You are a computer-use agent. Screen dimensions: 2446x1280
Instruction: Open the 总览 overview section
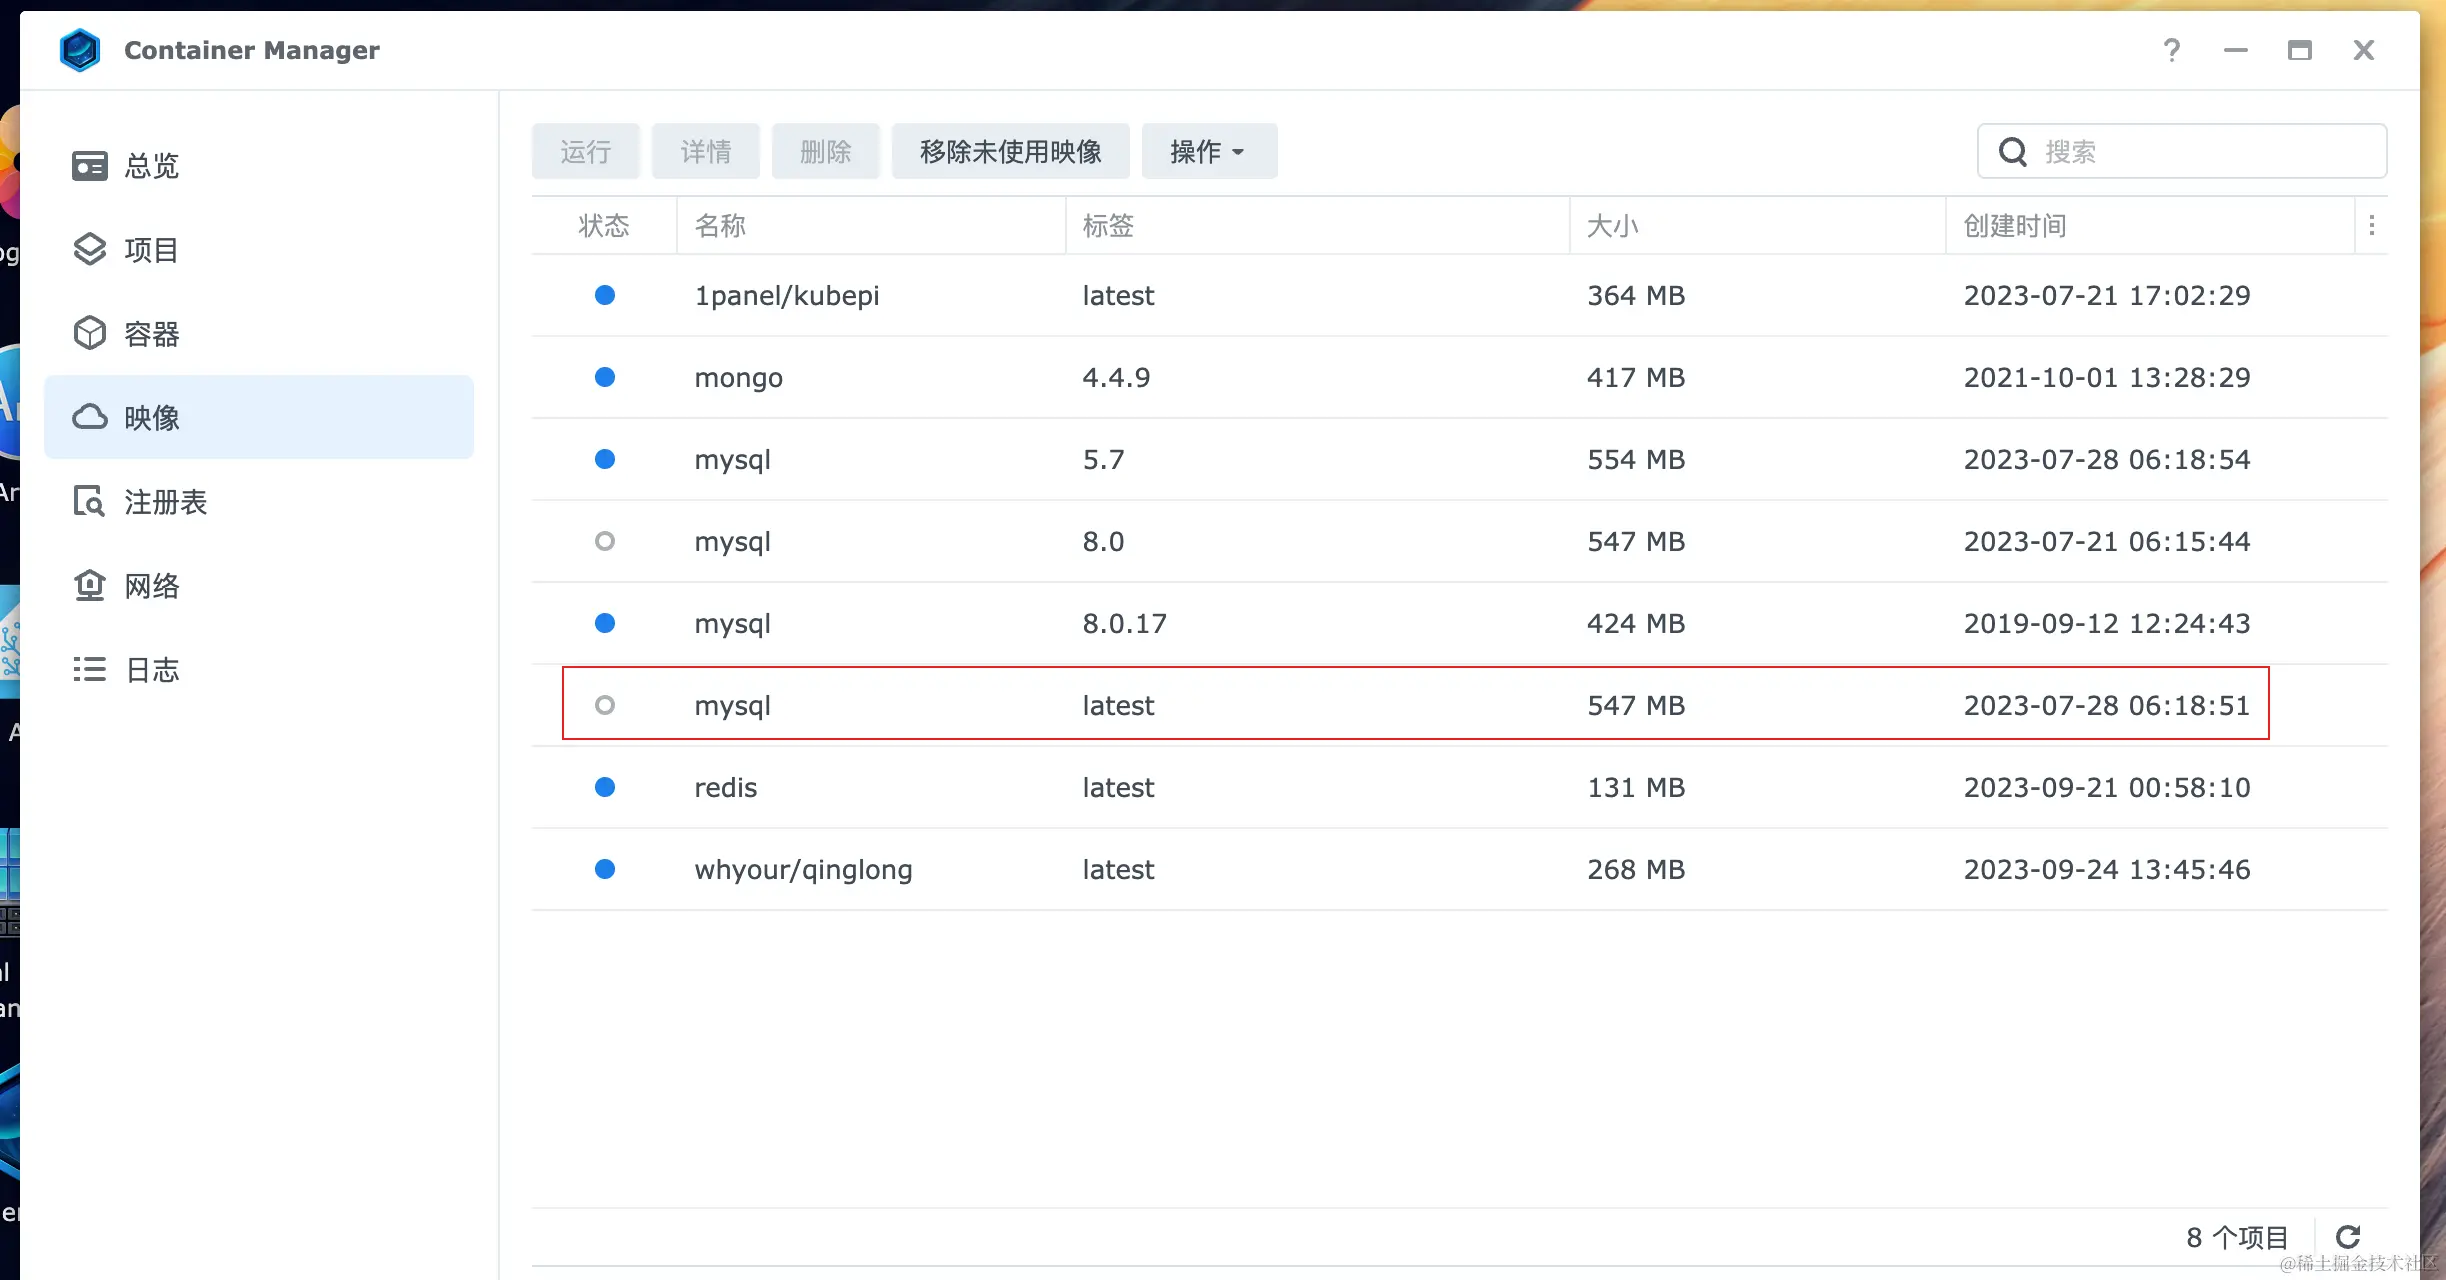pos(150,166)
